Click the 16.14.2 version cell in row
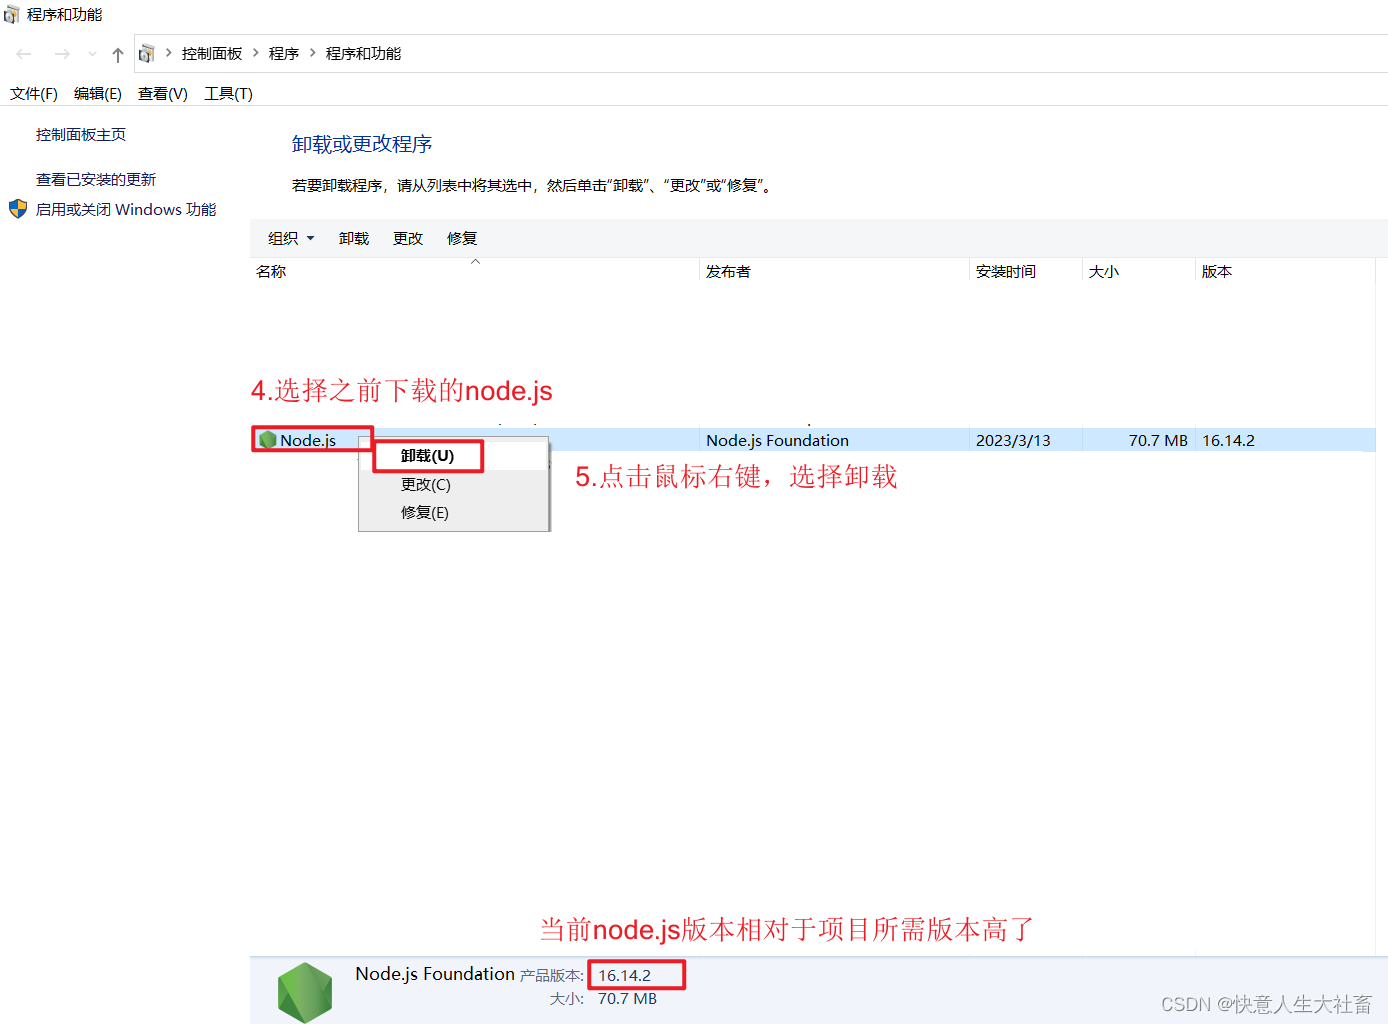The width and height of the screenshot is (1388, 1024). point(1228,440)
